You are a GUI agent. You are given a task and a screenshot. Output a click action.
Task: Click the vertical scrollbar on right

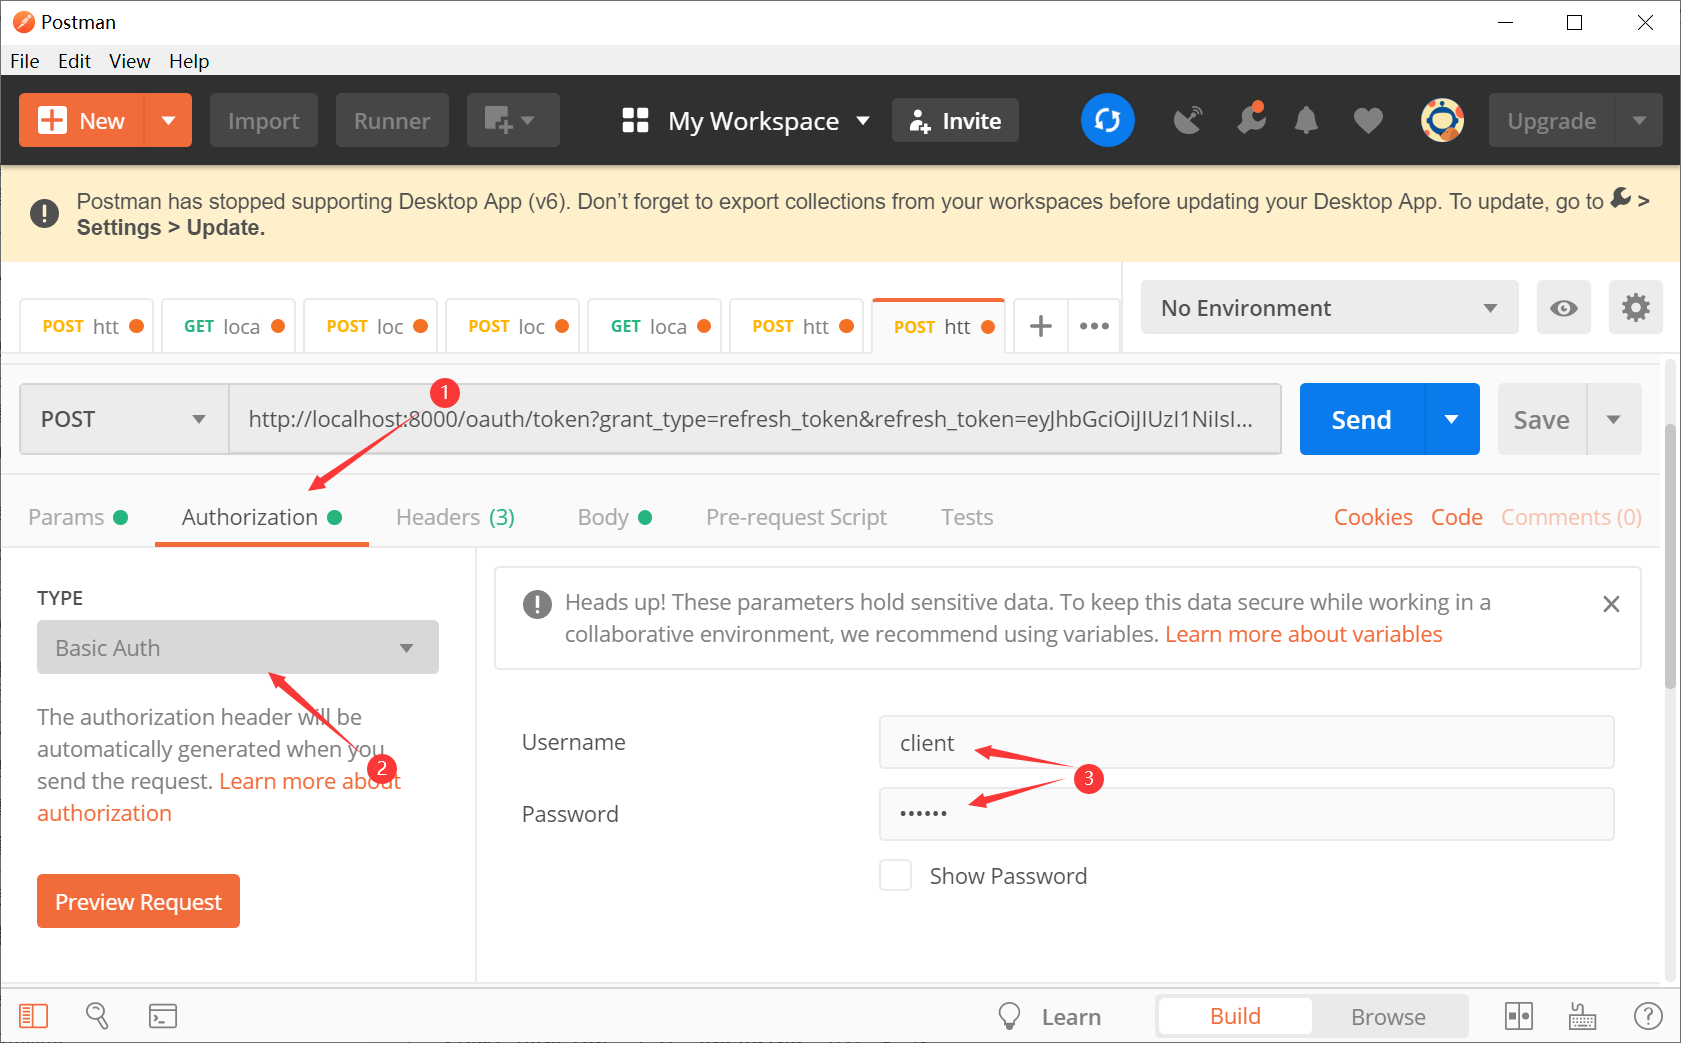1670,556
